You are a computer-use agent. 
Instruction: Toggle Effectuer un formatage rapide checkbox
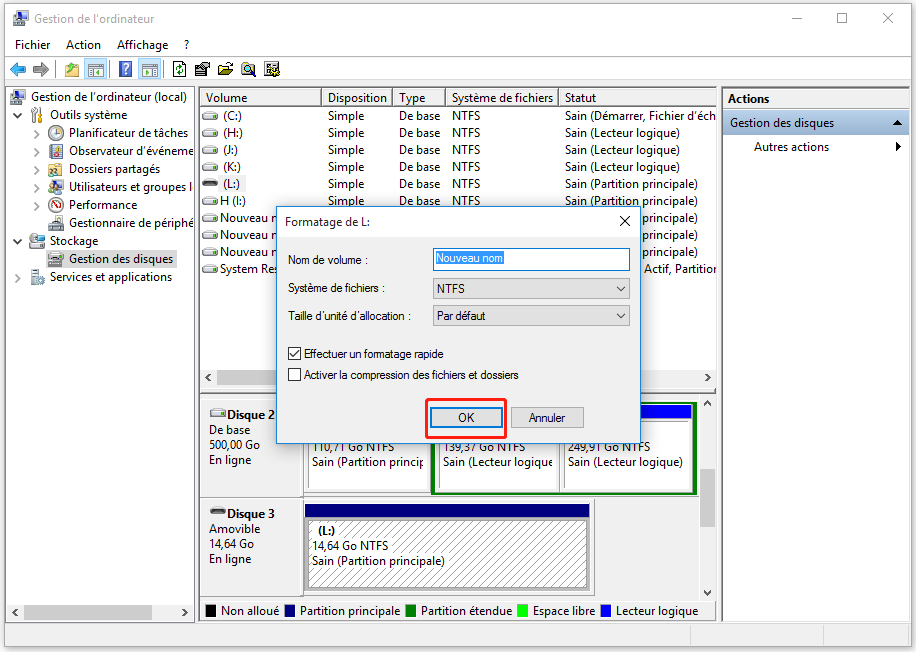tap(294, 353)
